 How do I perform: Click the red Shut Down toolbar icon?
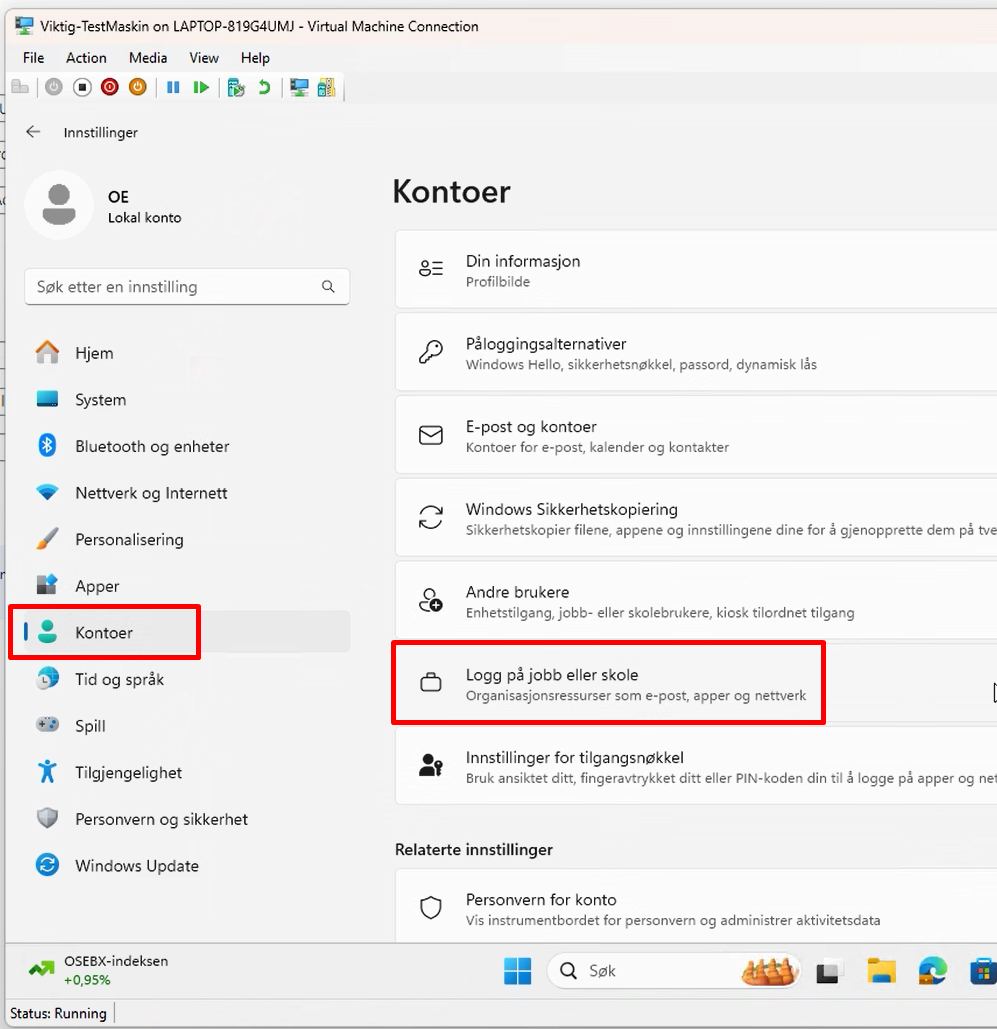110,87
